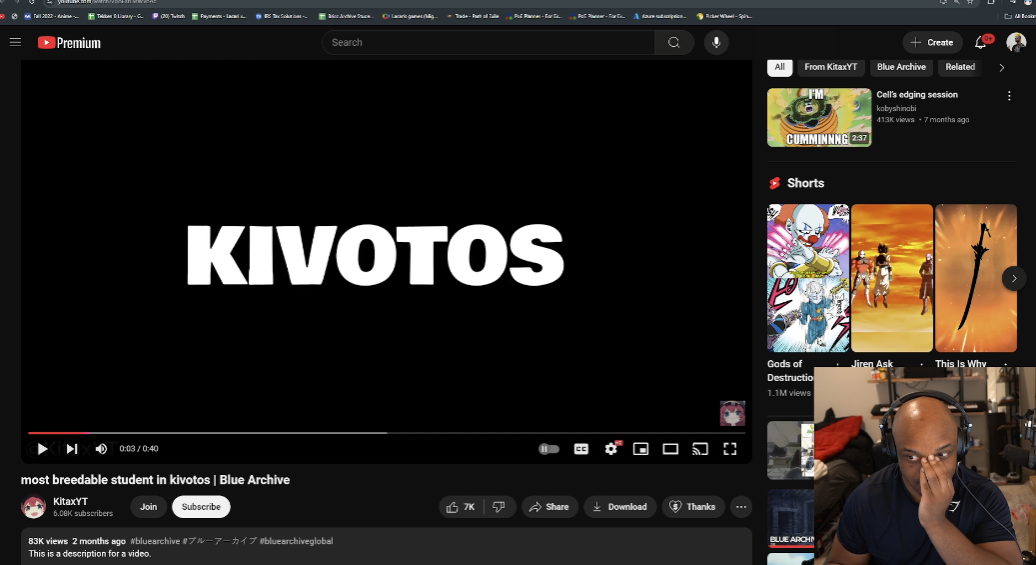The image size is (1036, 565).
Task: Click the #bluearchiveglobal hashtag
Action: (x=296, y=541)
